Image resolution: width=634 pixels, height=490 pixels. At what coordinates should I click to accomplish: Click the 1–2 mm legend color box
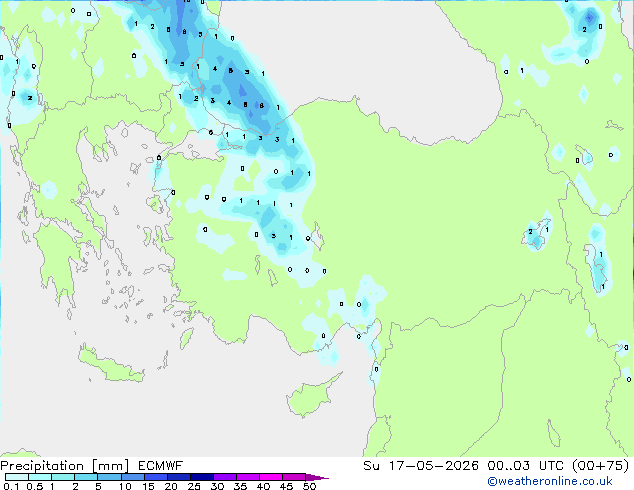tap(63, 477)
